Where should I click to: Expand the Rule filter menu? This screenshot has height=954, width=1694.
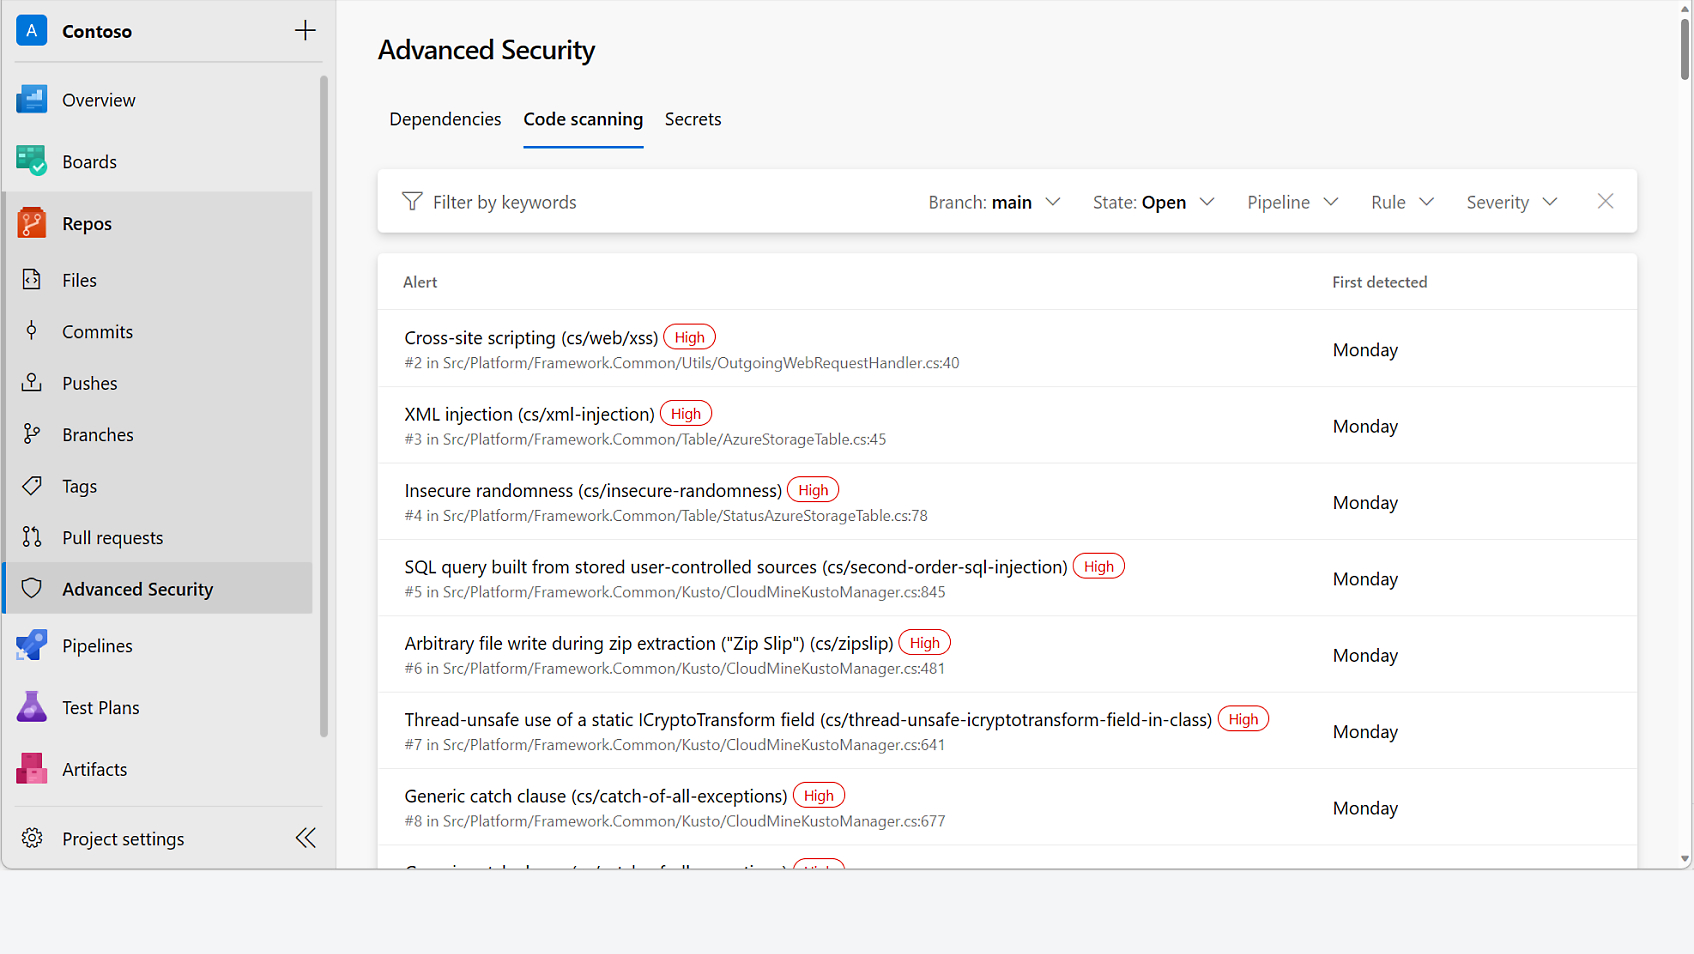[1401, 201]
